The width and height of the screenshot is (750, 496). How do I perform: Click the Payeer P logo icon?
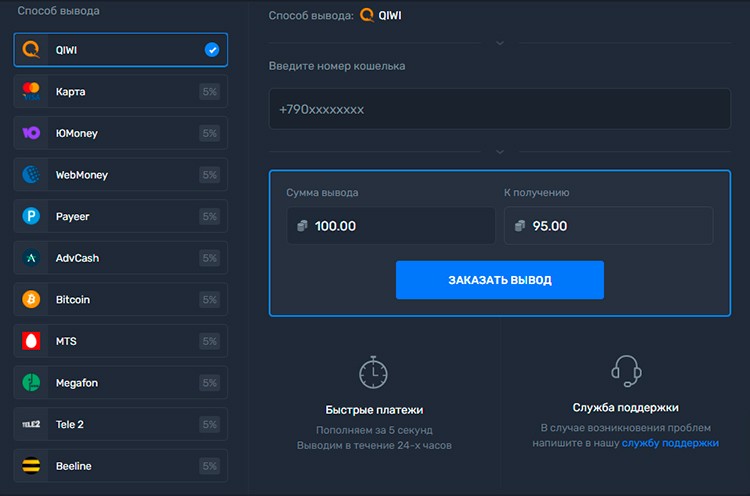(31, 216)
